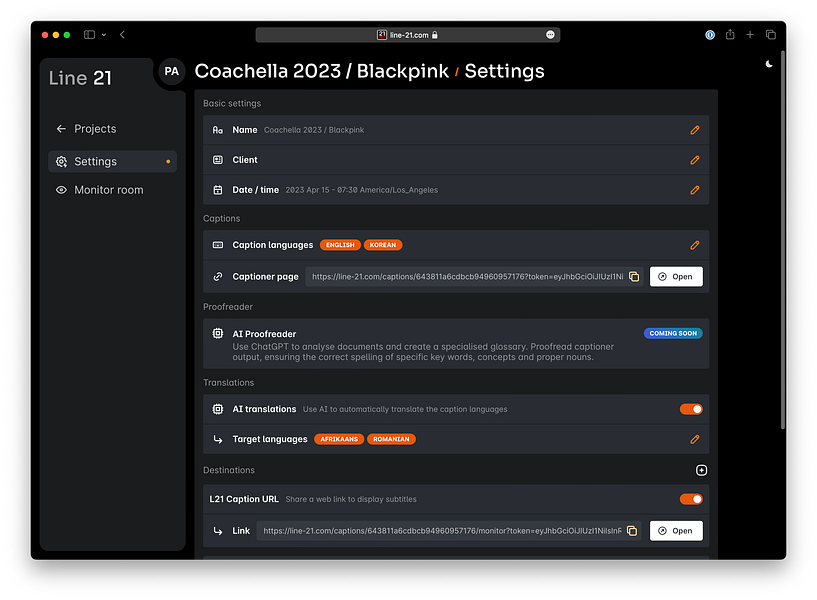The image size is (817, 600).
Task: Open the L21 Caption URL link
Action: [676, 531]
